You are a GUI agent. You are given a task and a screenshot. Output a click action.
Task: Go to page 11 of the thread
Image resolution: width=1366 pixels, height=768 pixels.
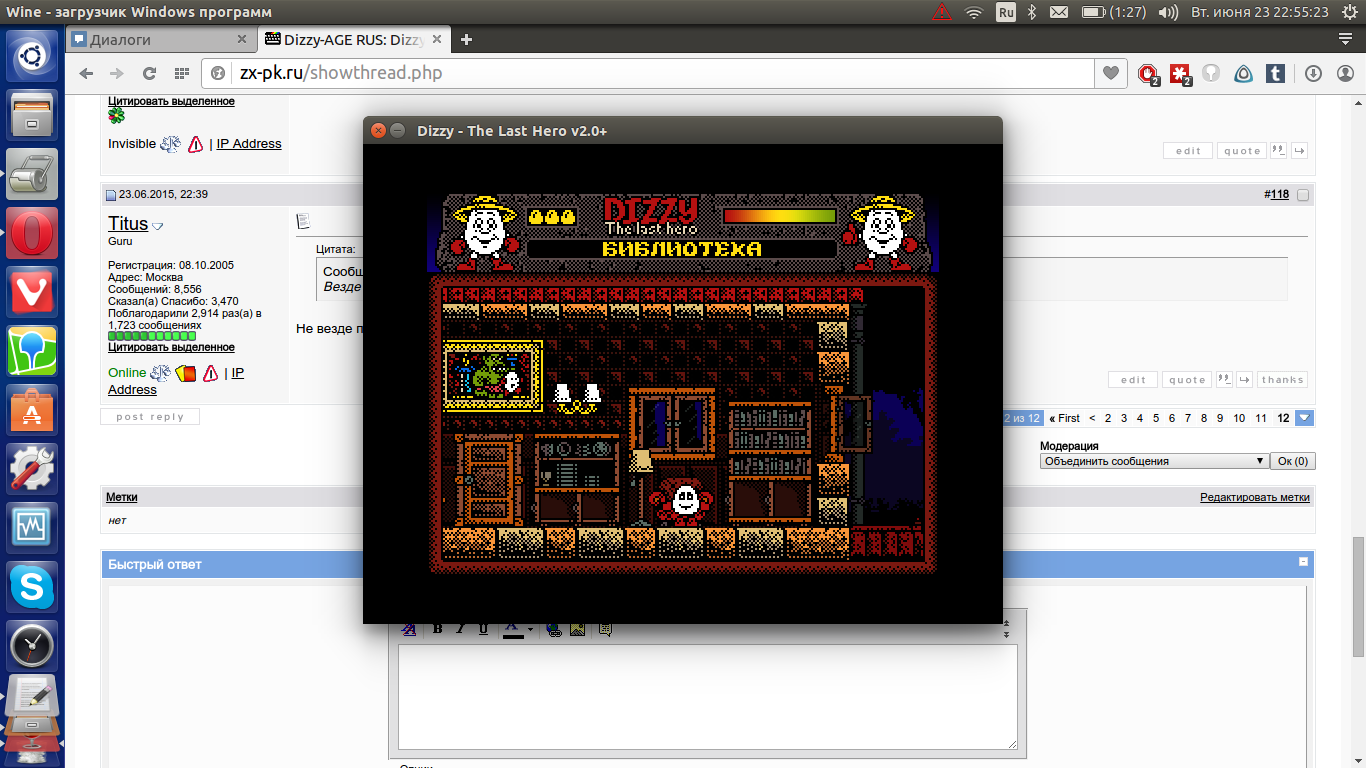pyautogui.click(x=1261, y=418)
